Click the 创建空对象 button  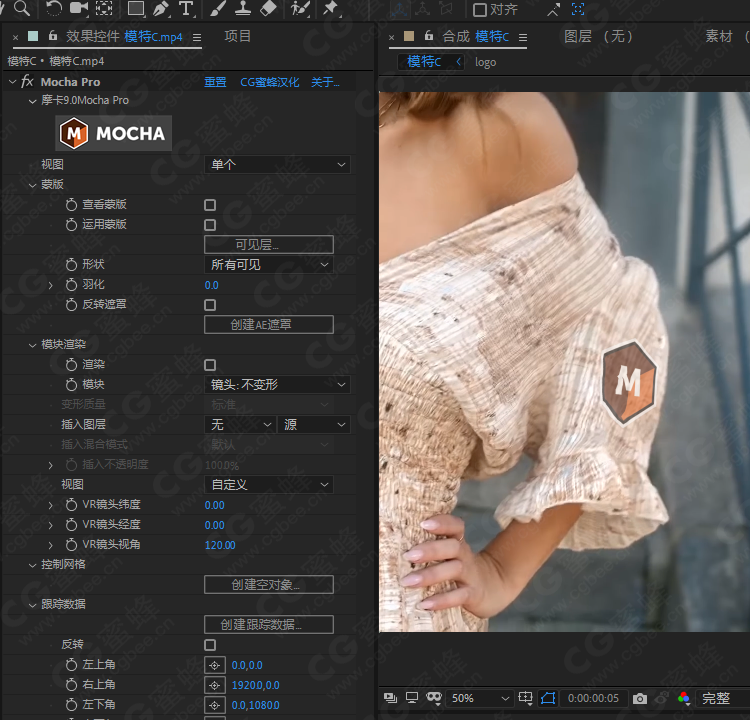(x=269, y=584)
